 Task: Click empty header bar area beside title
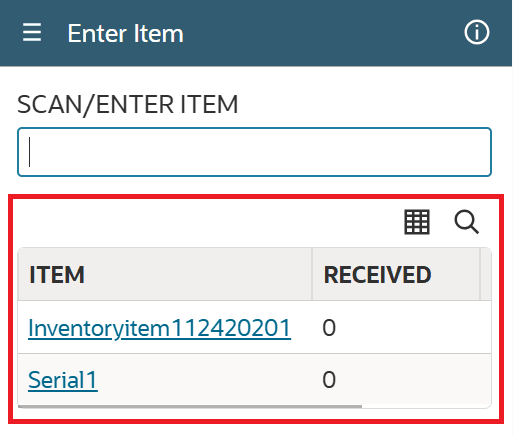point(323,33)
